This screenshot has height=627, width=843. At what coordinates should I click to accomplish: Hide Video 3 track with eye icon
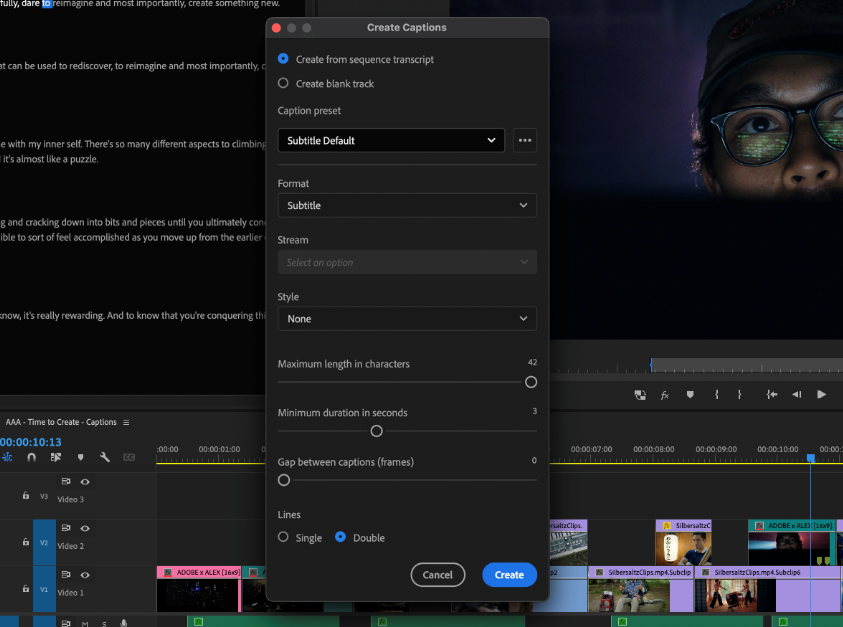pyautogui.click(x=85, y=482)
